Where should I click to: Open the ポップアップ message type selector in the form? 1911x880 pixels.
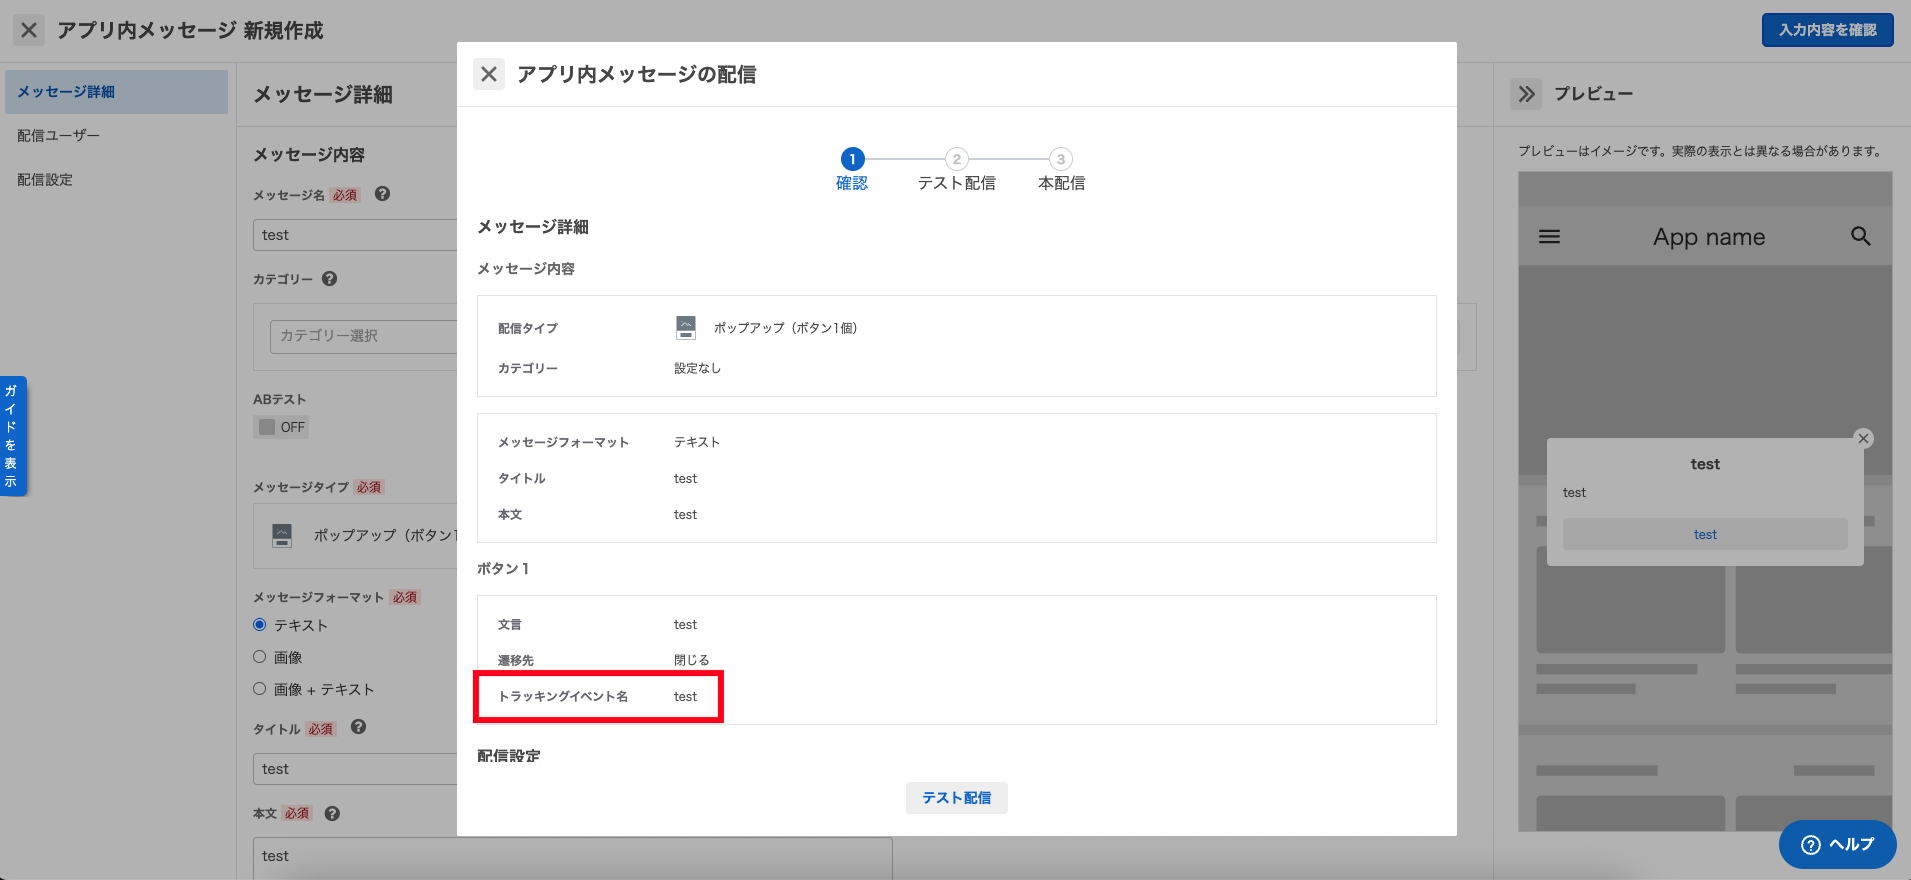pyautogui.click(x=355, y=536)
